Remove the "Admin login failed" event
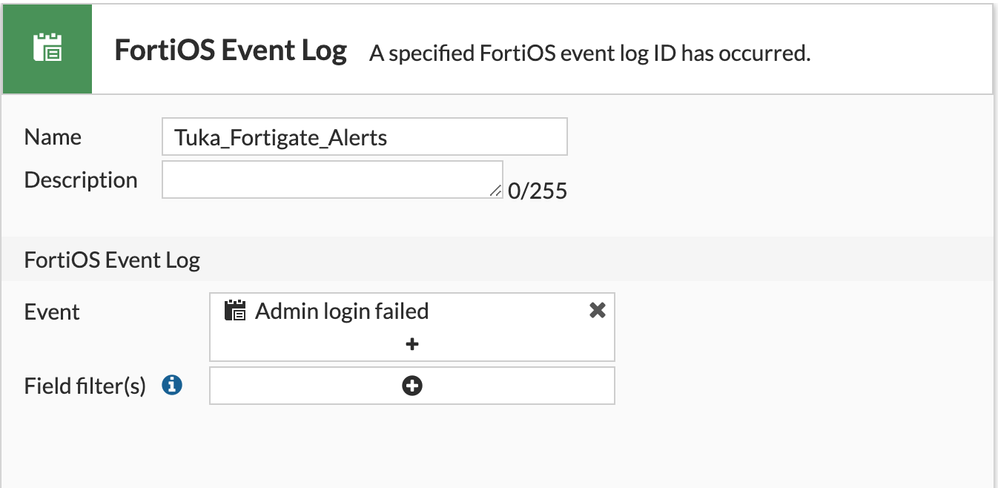998x488 pixels. tap(597, 310)
